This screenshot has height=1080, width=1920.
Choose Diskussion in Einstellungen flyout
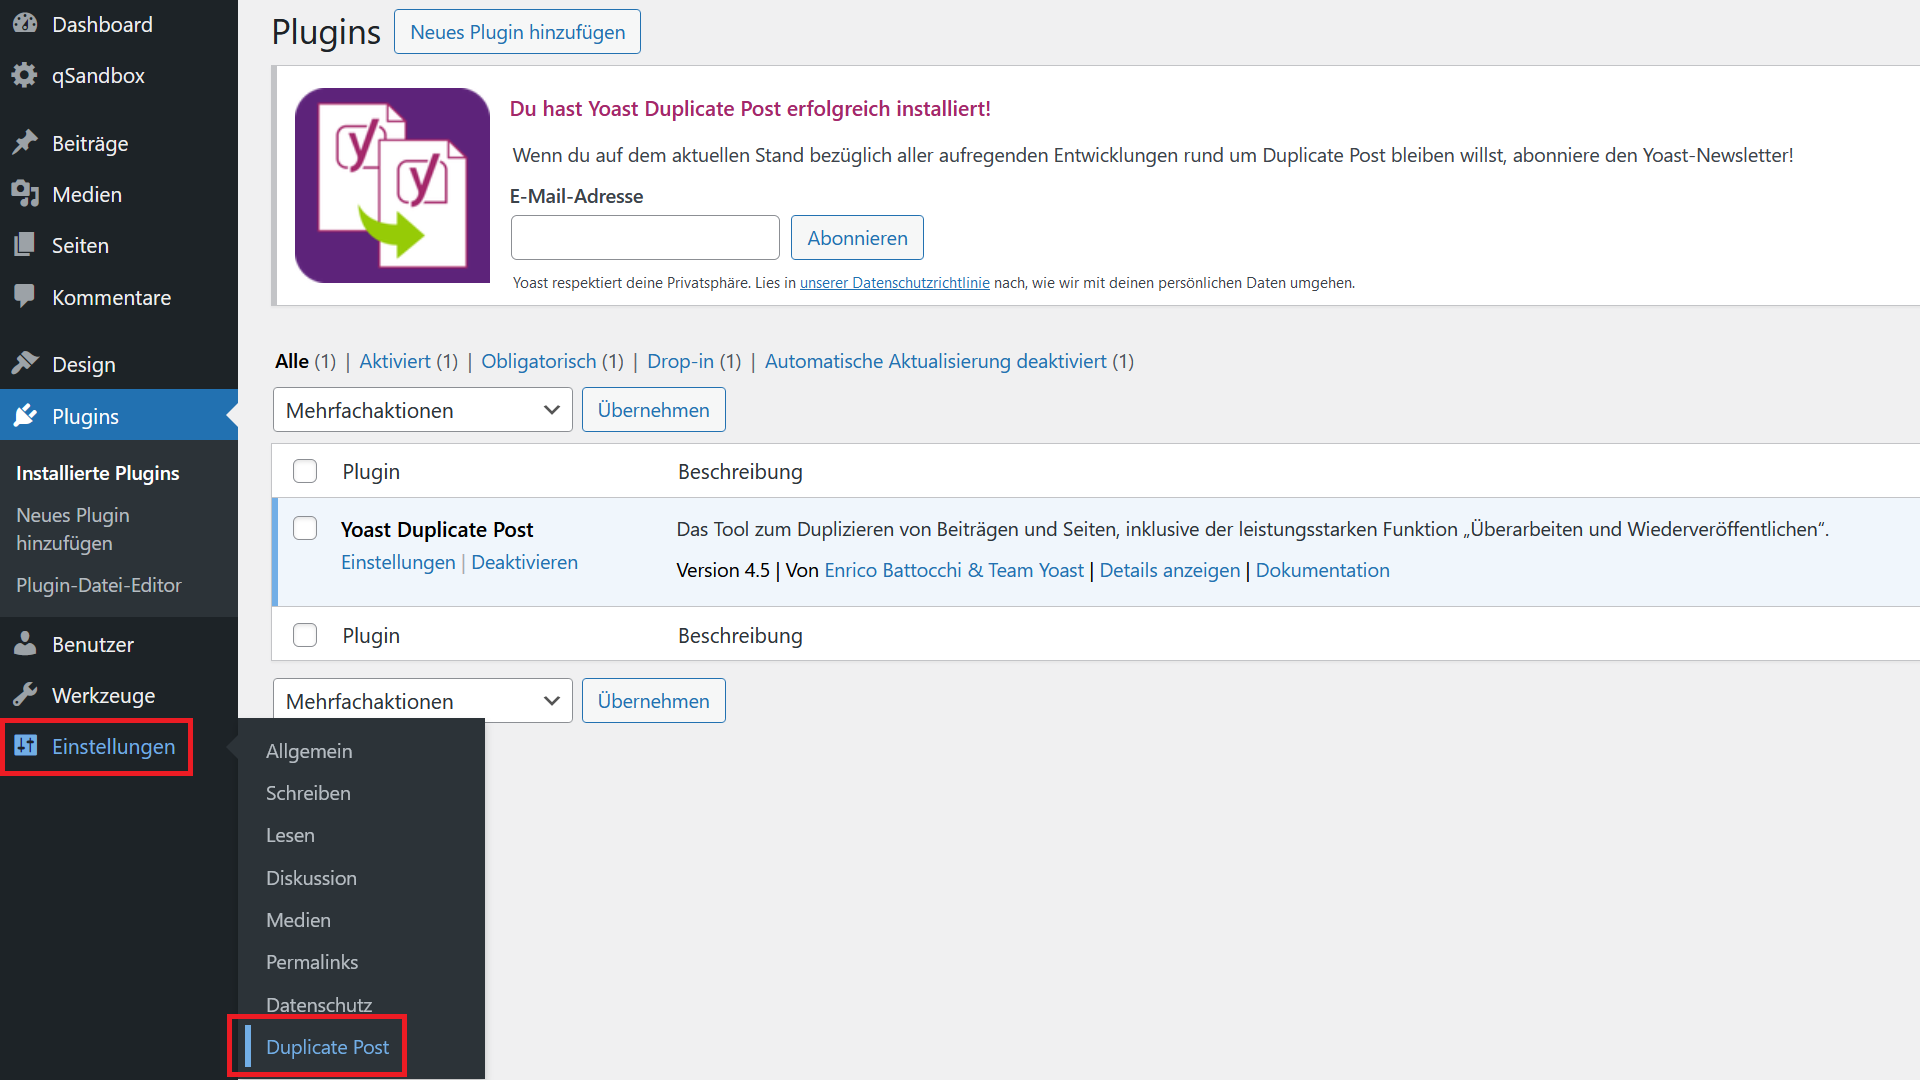tap(311, 878)
